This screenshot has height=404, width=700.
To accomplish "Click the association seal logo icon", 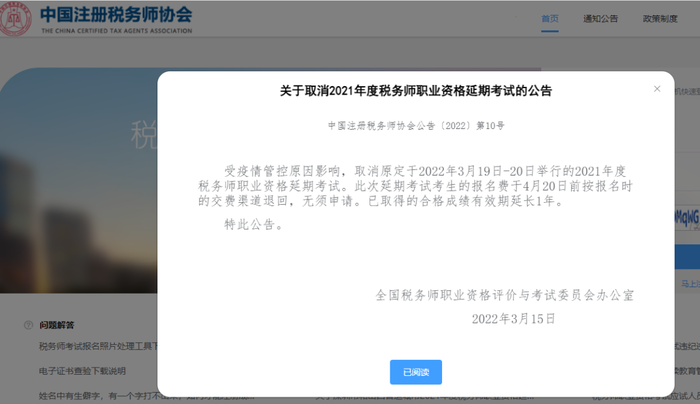I will (x=15, y=19).
